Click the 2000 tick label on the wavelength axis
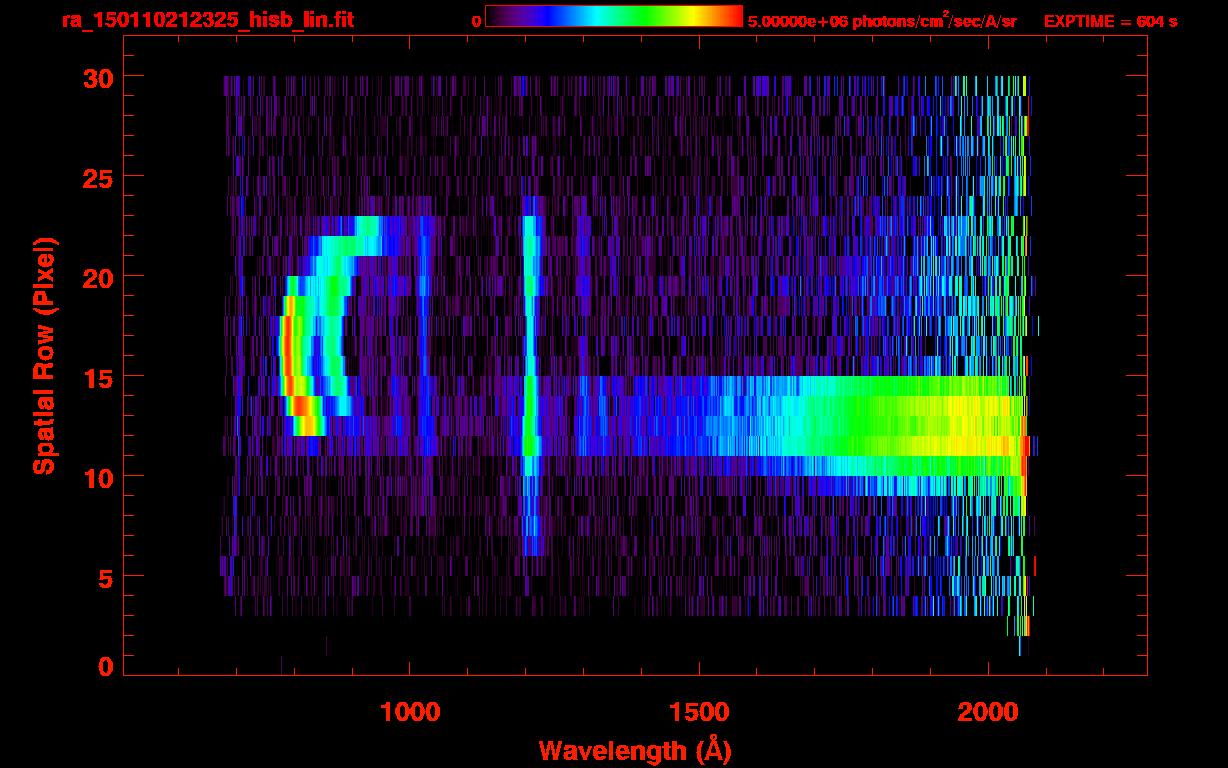This screenshot has width=1228, height=768. click(x=987, y=711)
